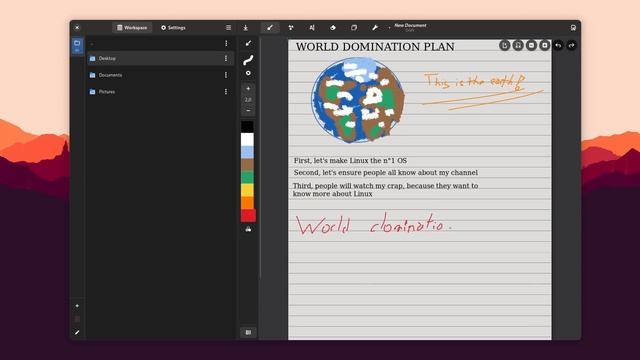Pick the black color swatch
The width and height of the screenshot is (640, 360).
coord(247,127)
